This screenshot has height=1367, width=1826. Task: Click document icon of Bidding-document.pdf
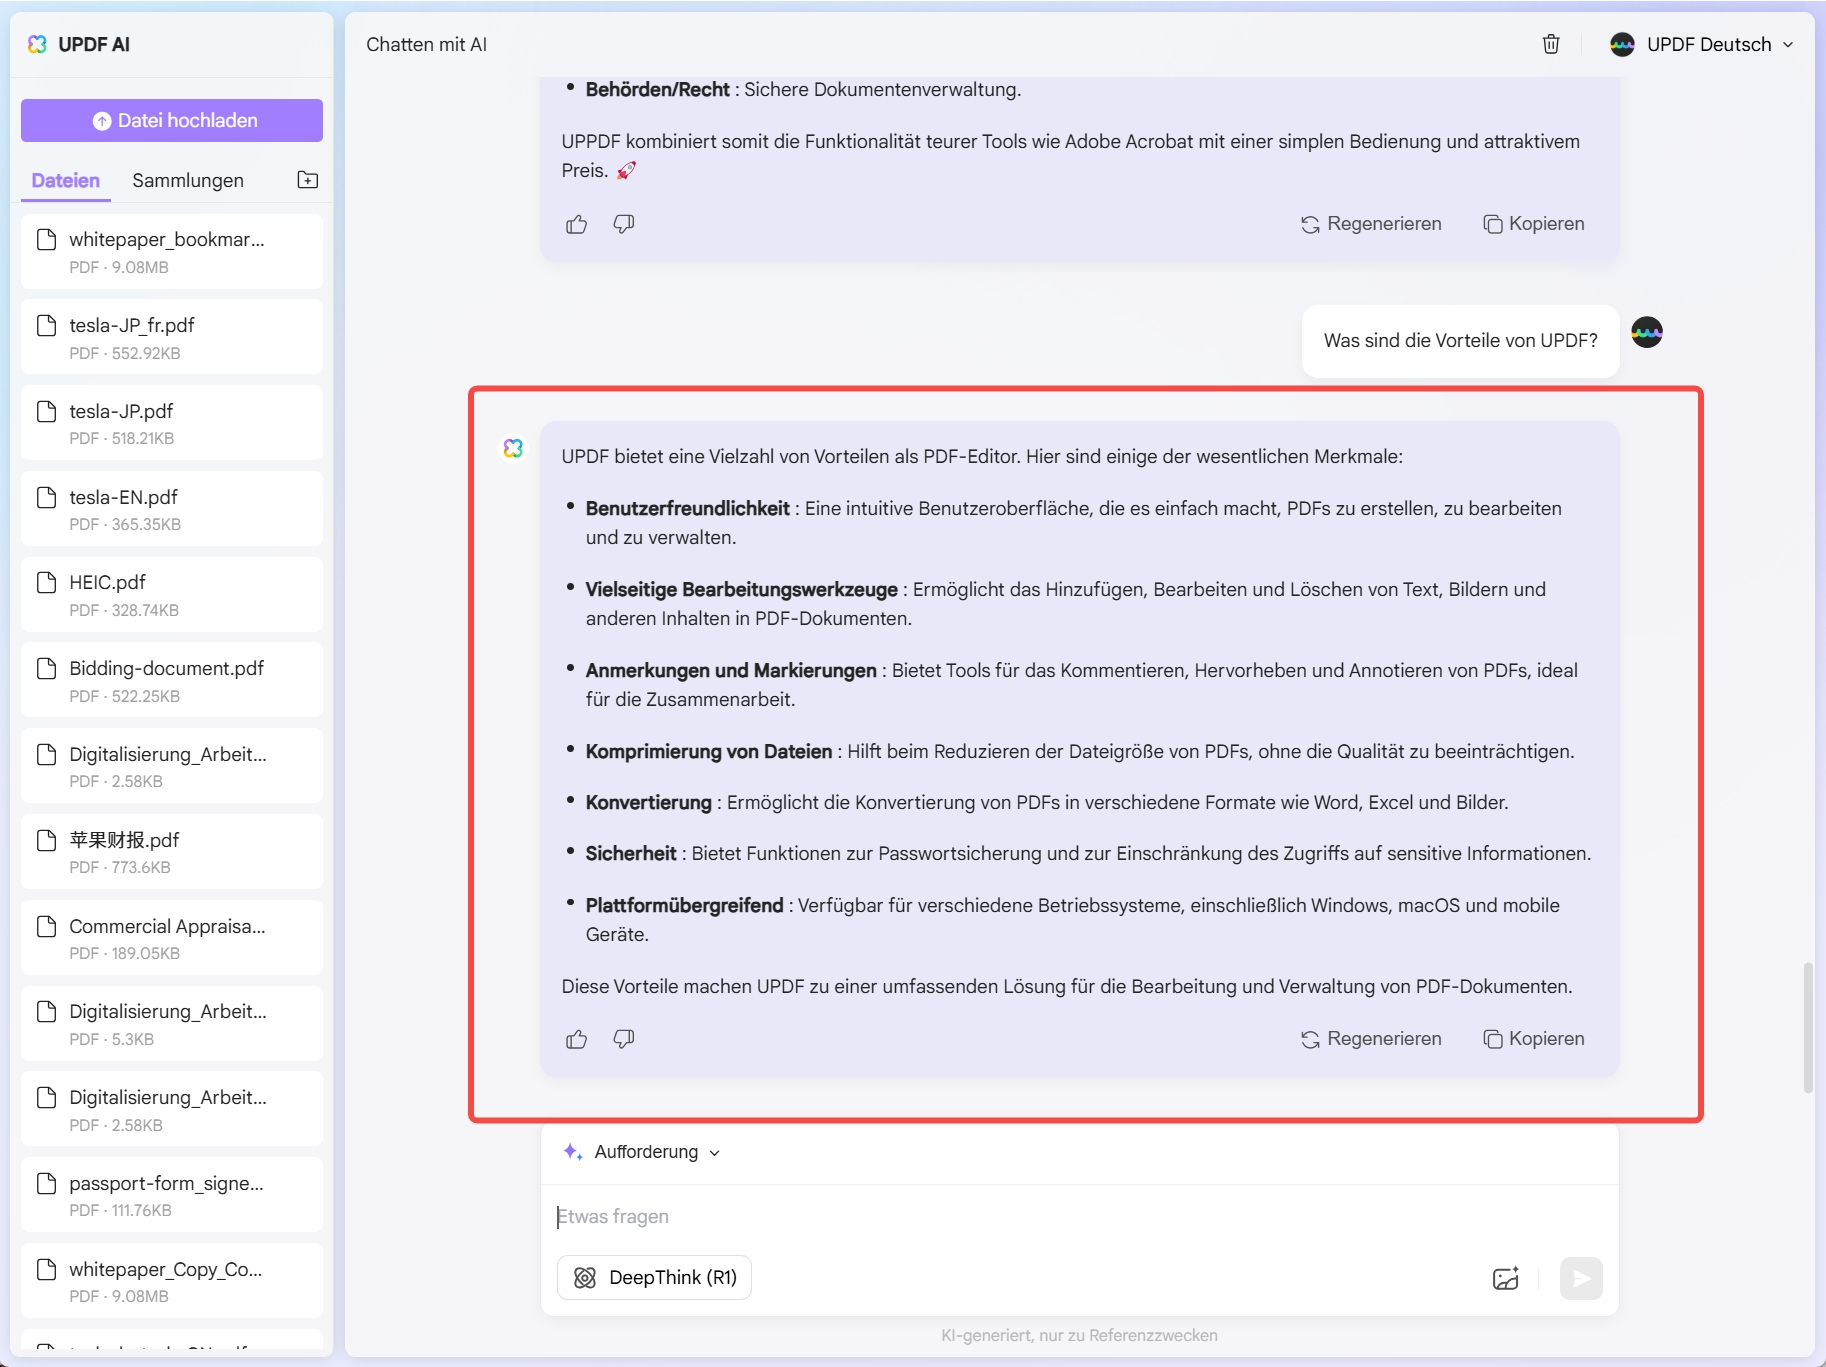pos(46,668)
